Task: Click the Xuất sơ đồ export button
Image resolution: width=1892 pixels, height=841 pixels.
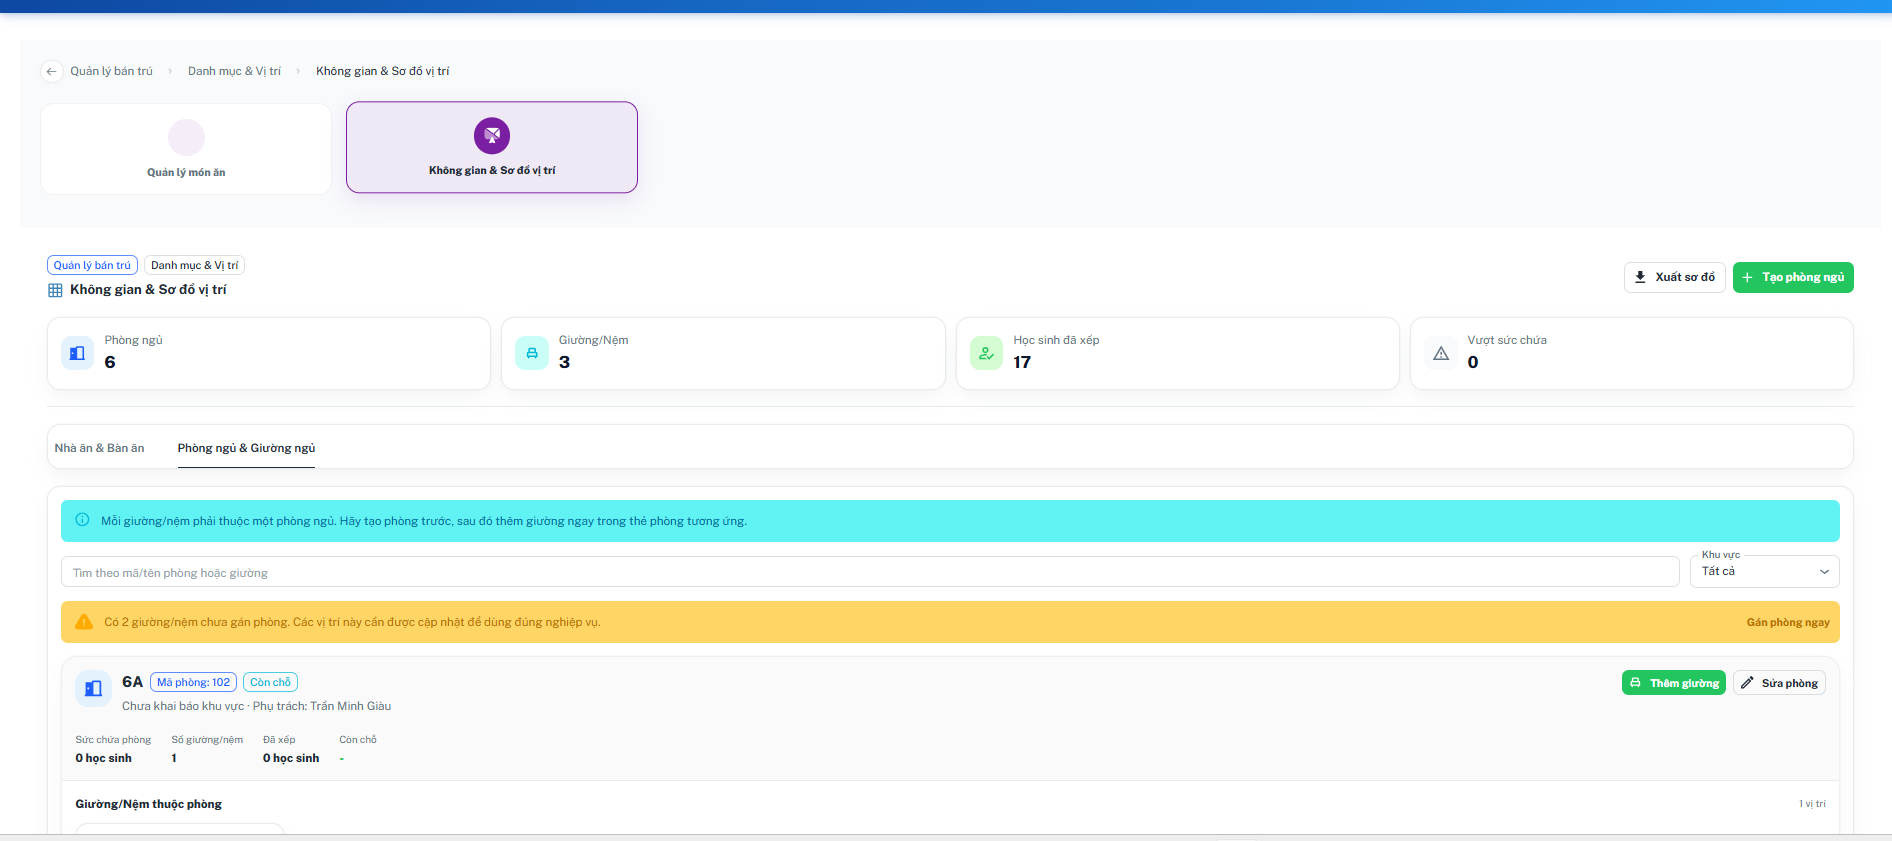Action: pyautogui.click(x=1675, y=277)
